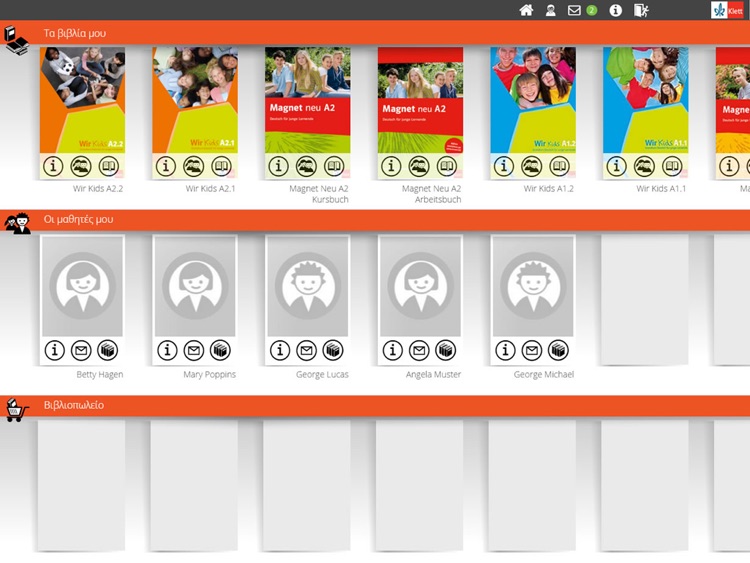
Task: Click the students icon beside 'Οι μαθητές μου'
Action: tap(18, 223)
